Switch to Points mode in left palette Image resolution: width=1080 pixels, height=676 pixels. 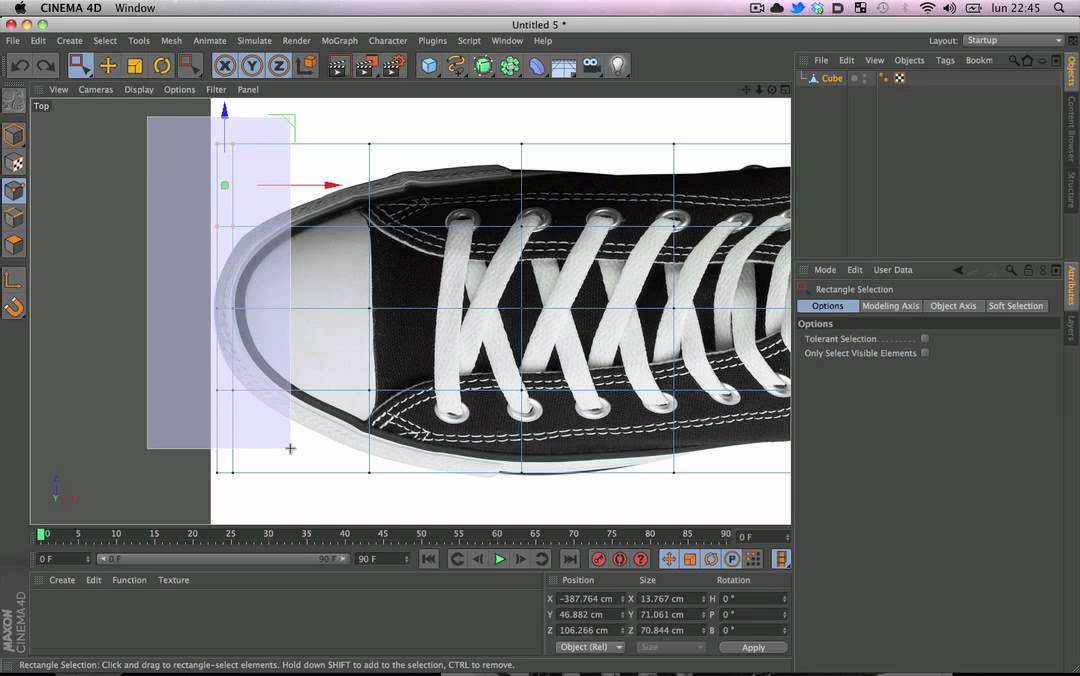point(14,191)
